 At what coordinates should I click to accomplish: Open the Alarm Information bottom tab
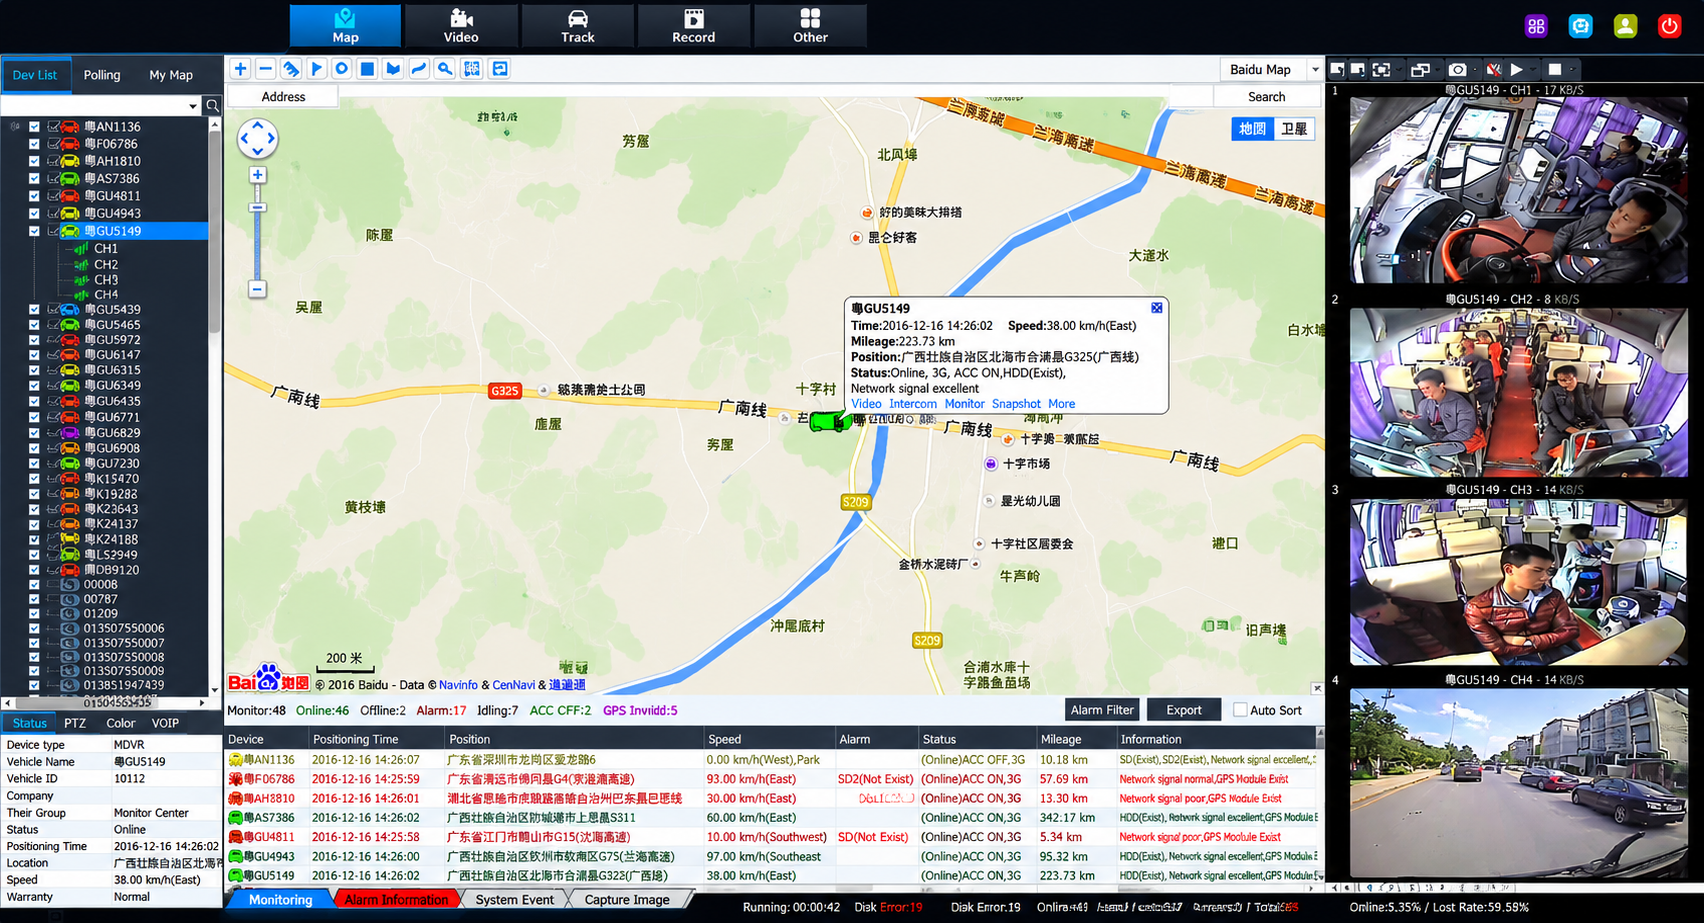point(396,899)
